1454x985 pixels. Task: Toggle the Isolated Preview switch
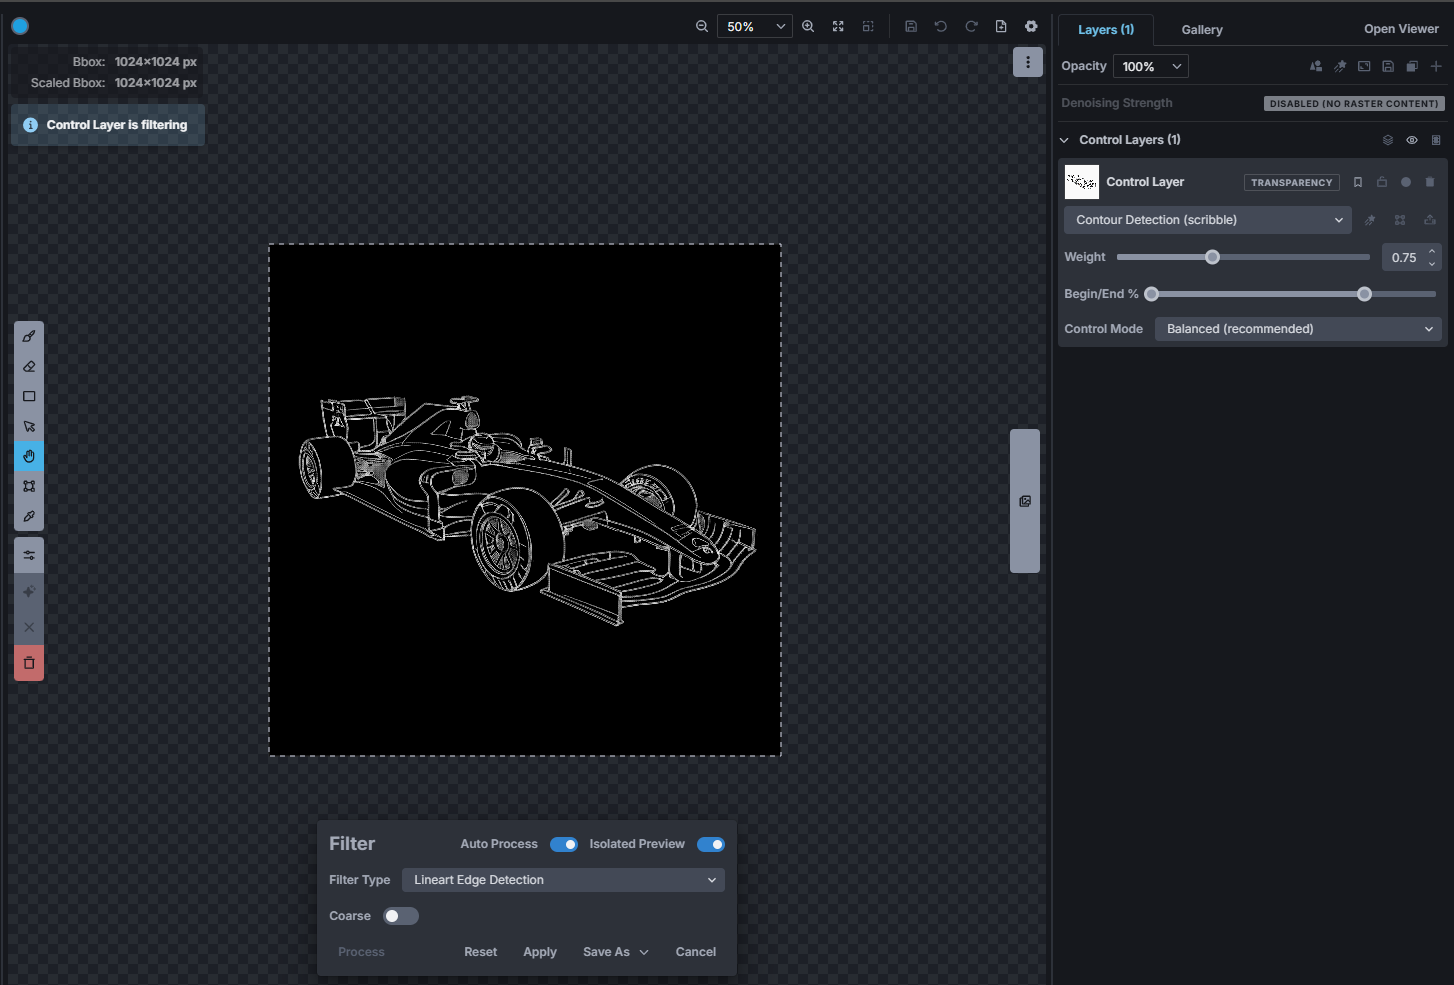[711, 844]
